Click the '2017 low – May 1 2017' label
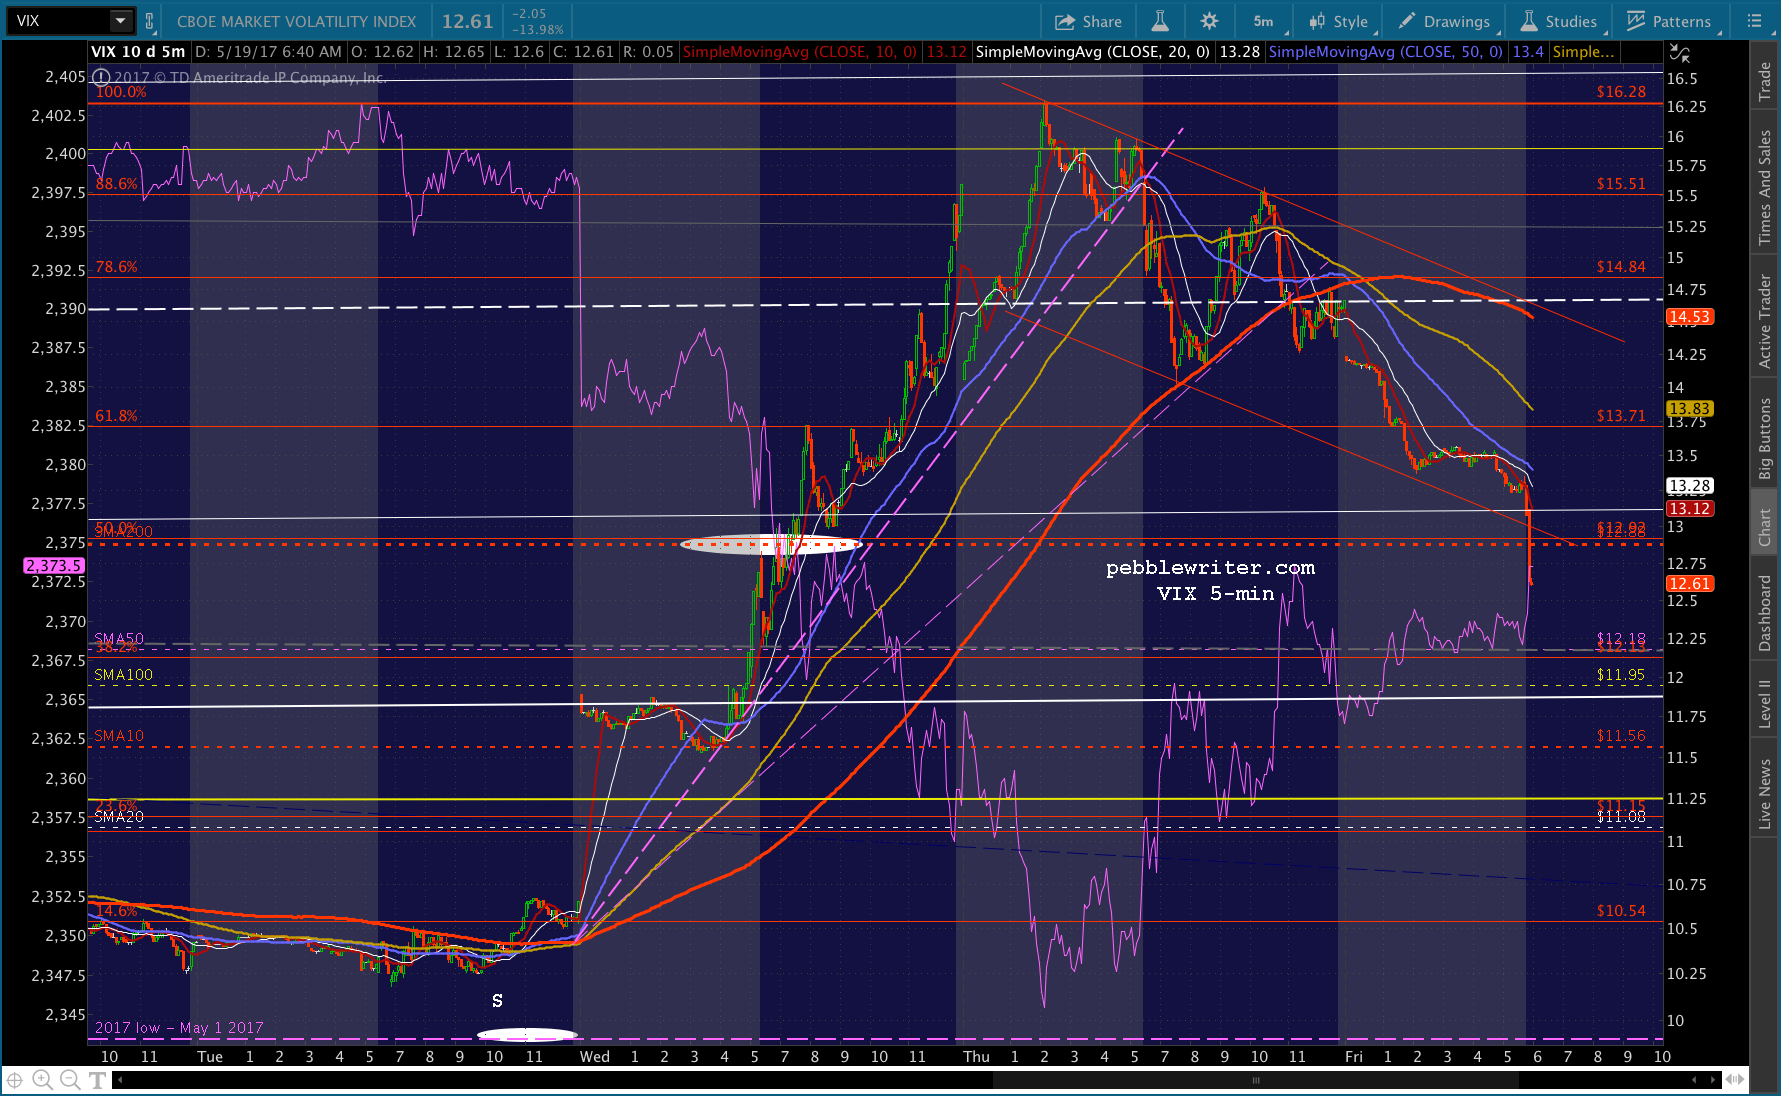1781x1096 pixels. coord(179,1028)
